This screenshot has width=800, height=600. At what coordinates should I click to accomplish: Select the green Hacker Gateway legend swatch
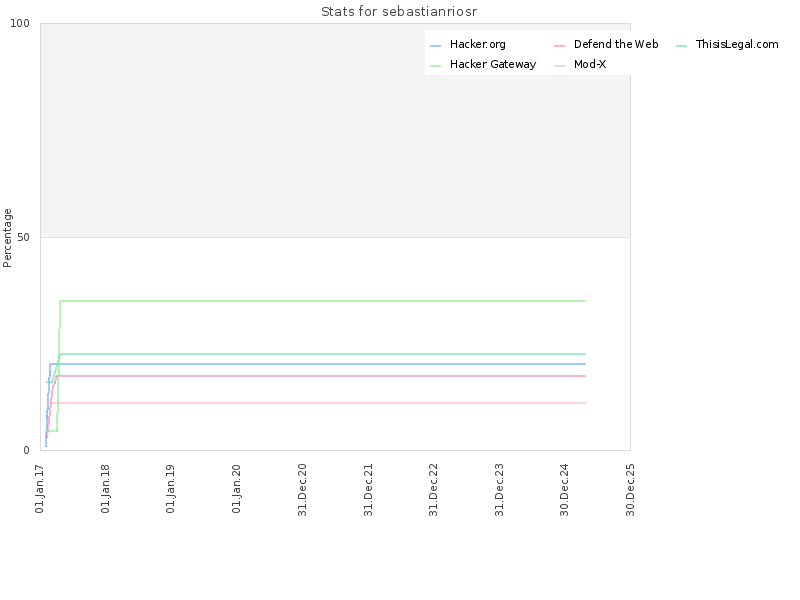(435, 66)
